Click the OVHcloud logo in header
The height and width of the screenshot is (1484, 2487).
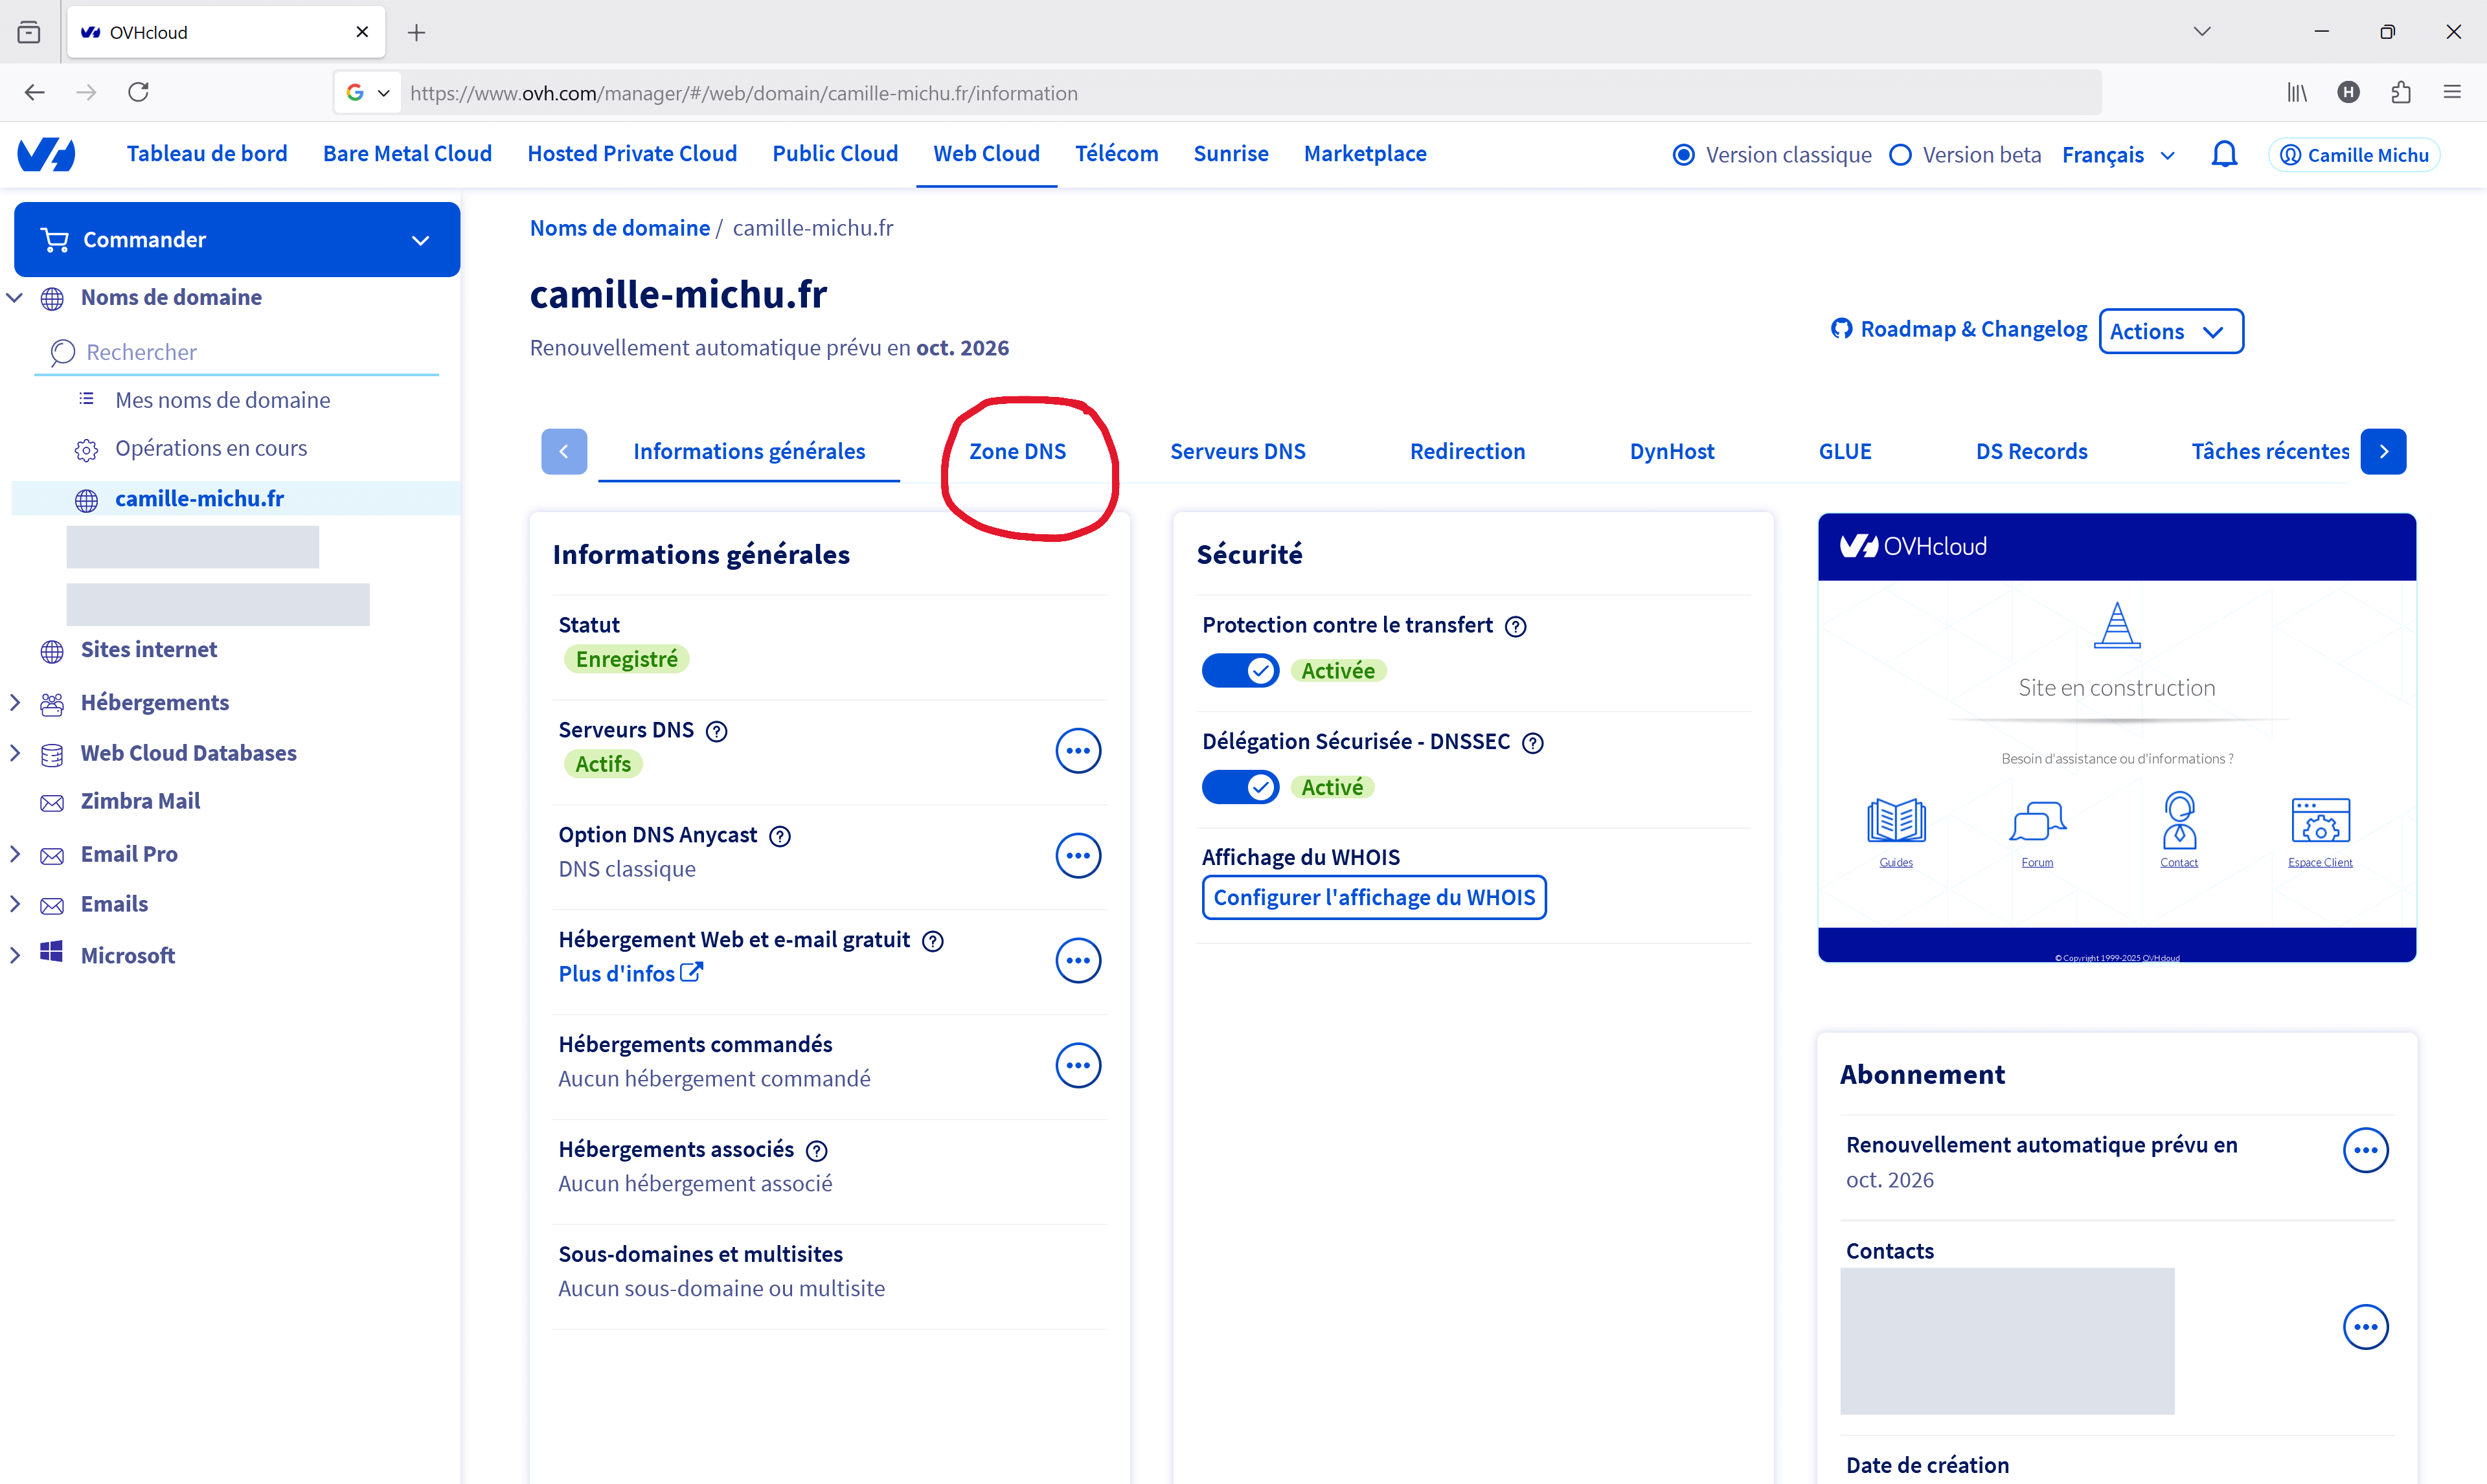tap(47, 154)
